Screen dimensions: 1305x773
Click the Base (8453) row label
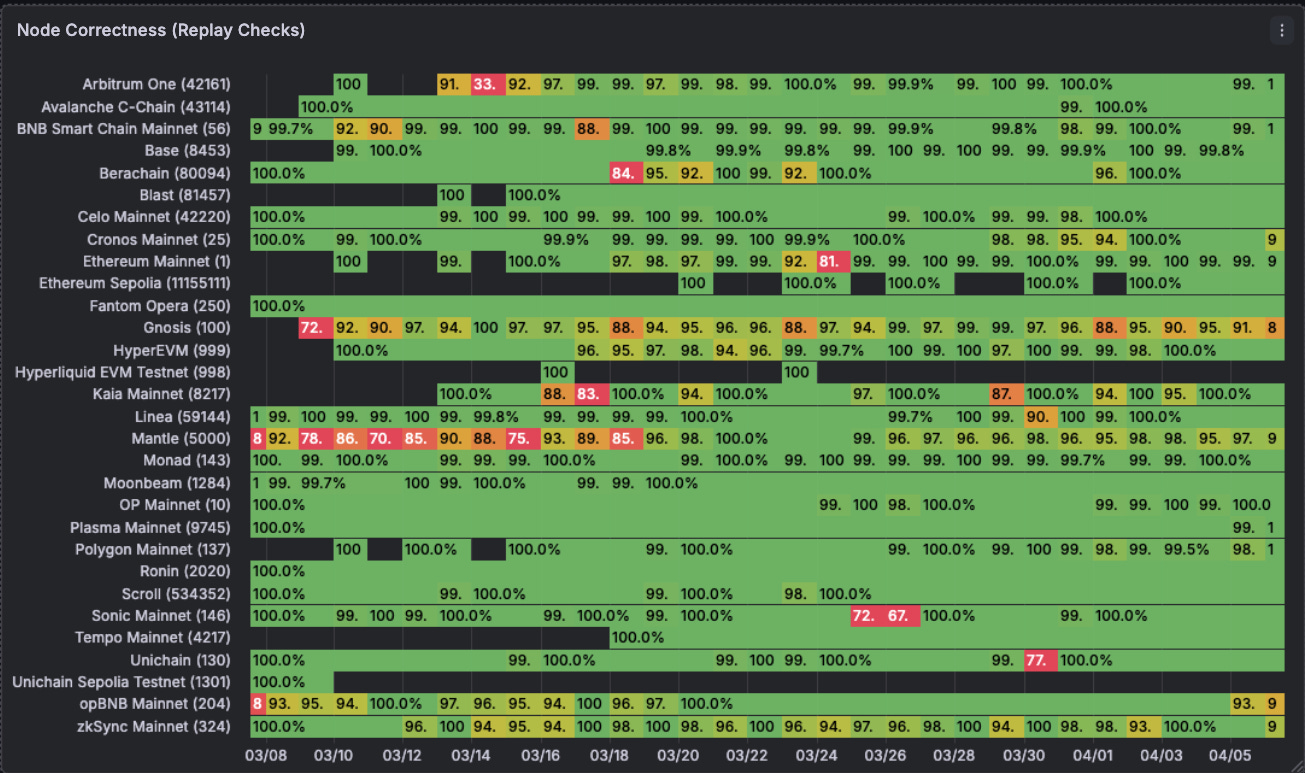click(188, 150)
